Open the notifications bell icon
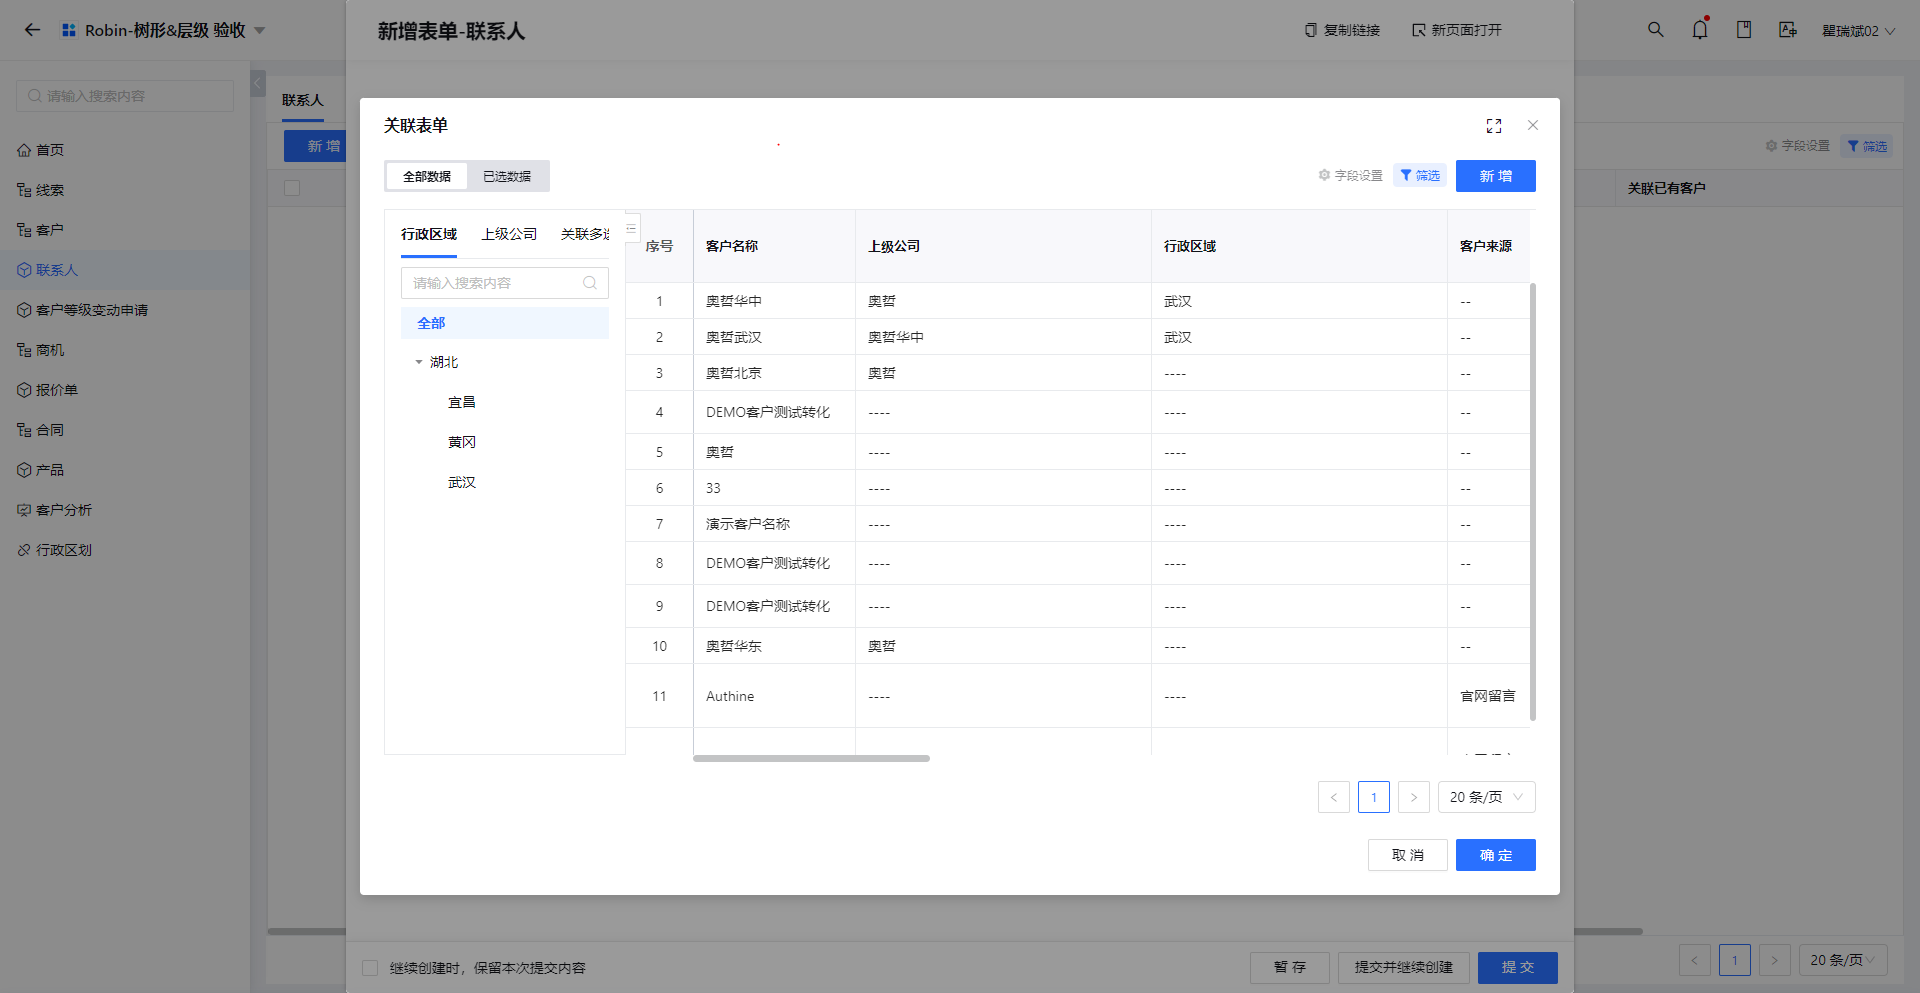1920x993 pixels. [x=1700, y=29]
